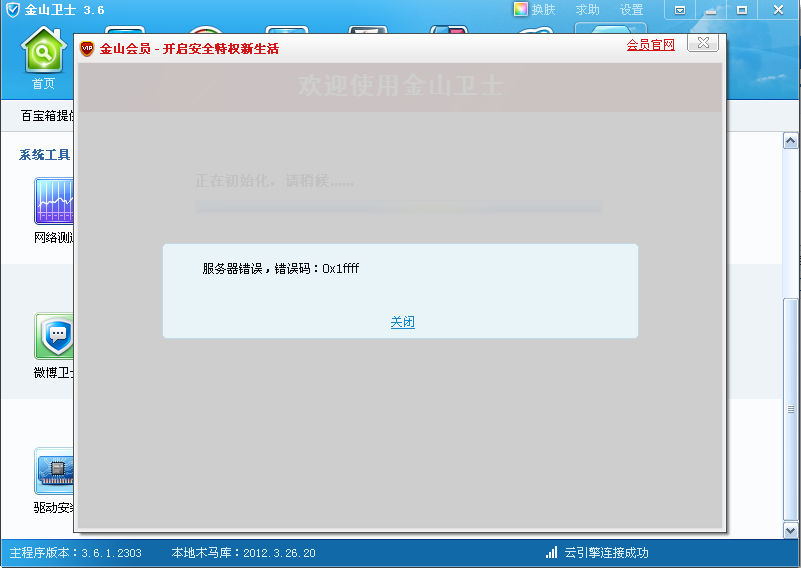Open the 设置 settings menu
The height and width of the screenshot is (568, 801).
631,10
